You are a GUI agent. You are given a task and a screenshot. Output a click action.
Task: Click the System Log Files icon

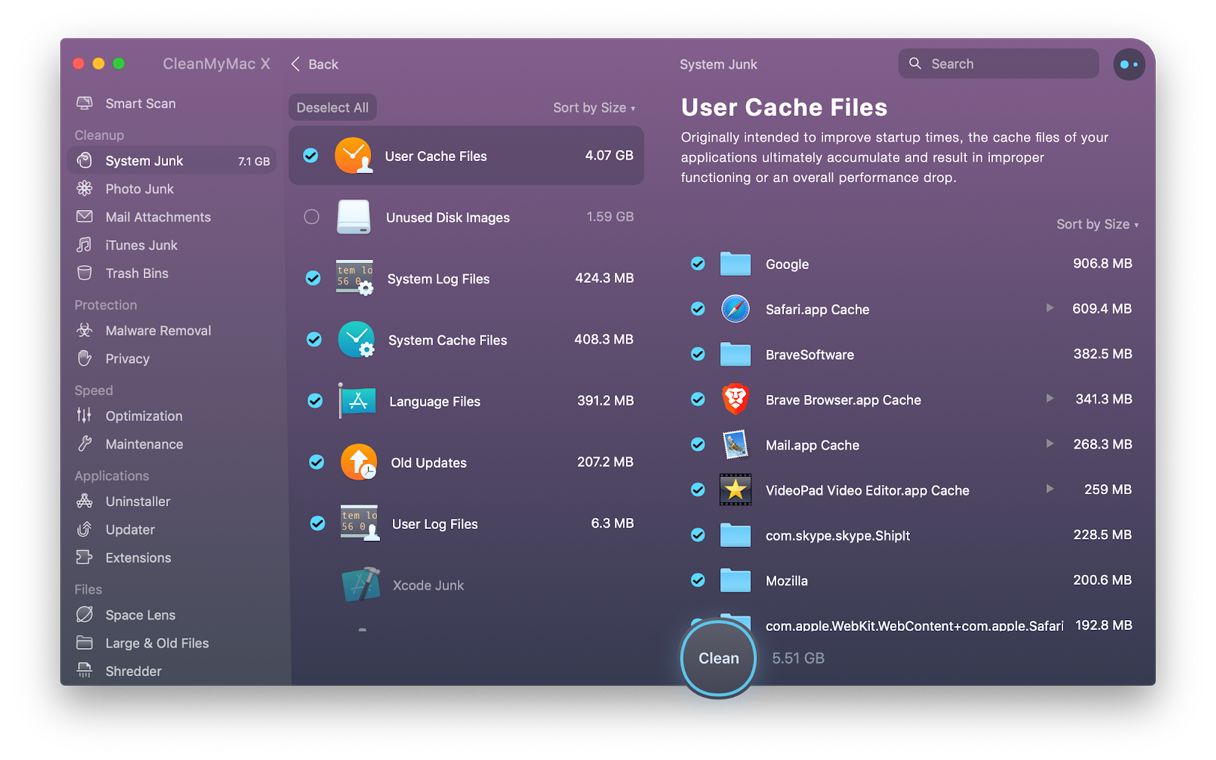coord(355,278)
